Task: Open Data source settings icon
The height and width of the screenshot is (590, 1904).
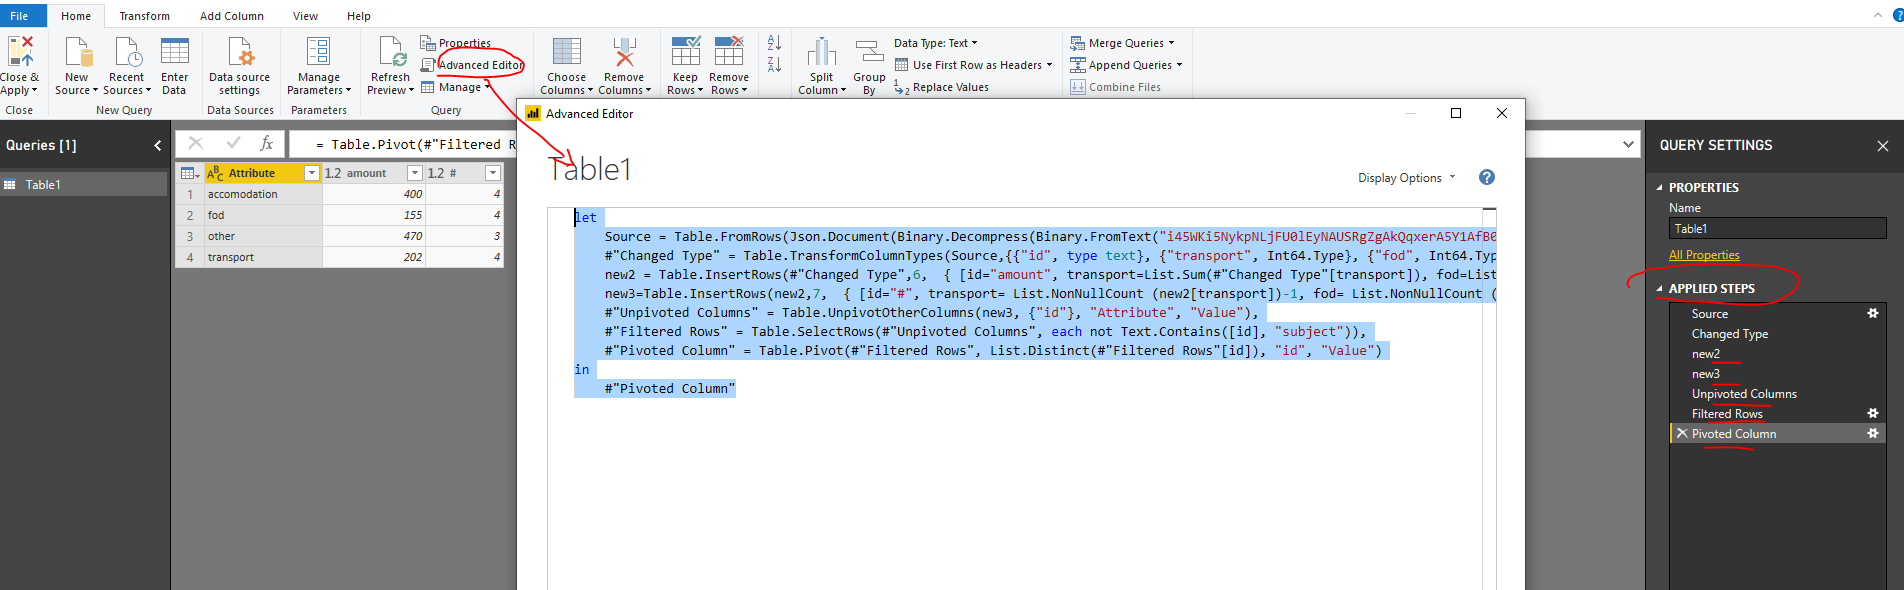Action: click(240, 52)
